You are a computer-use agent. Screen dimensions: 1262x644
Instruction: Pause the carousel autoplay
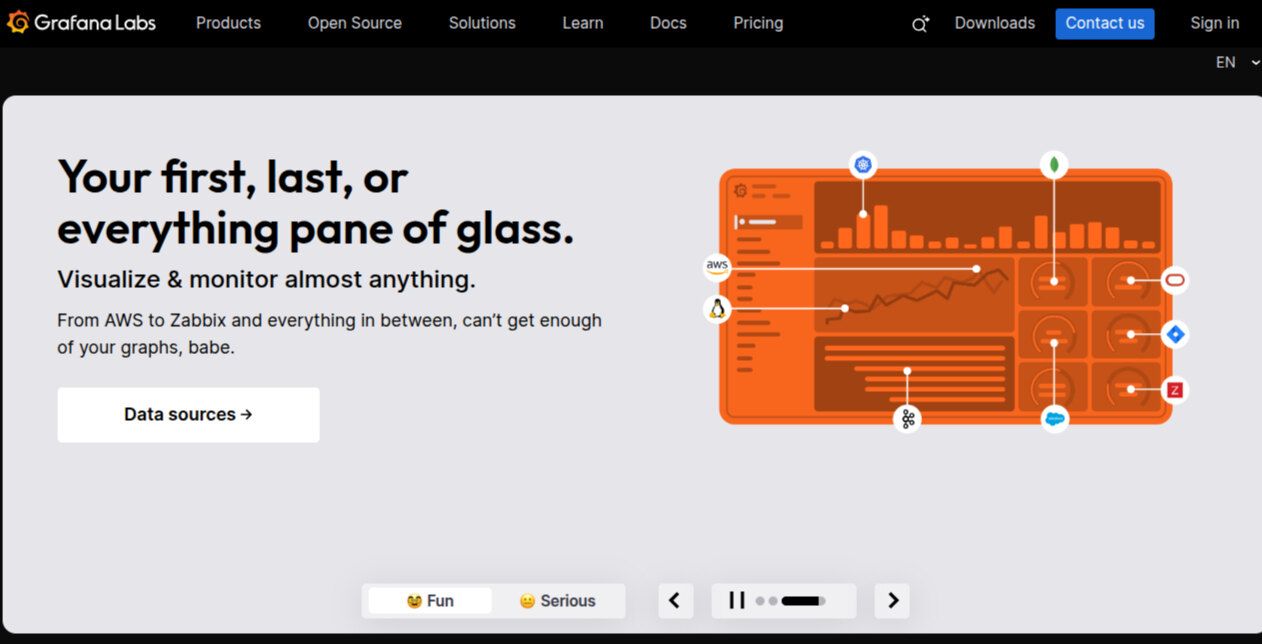coord(737,601)
